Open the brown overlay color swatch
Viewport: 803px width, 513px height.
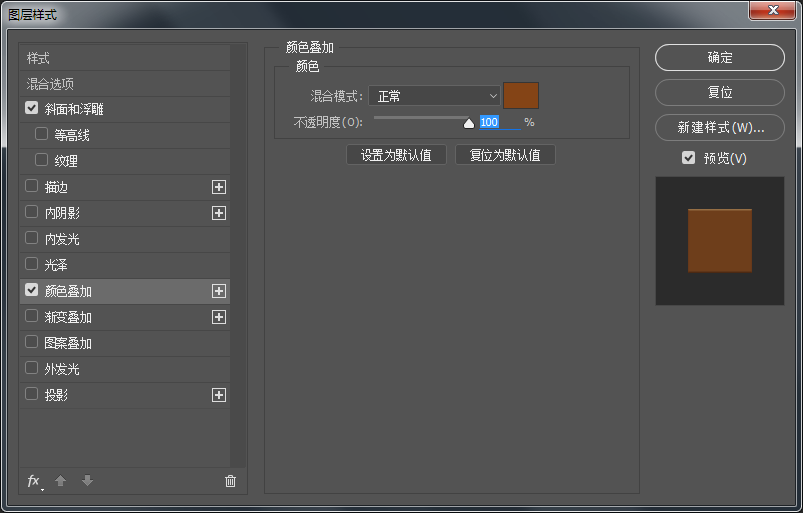coord(521,96)
